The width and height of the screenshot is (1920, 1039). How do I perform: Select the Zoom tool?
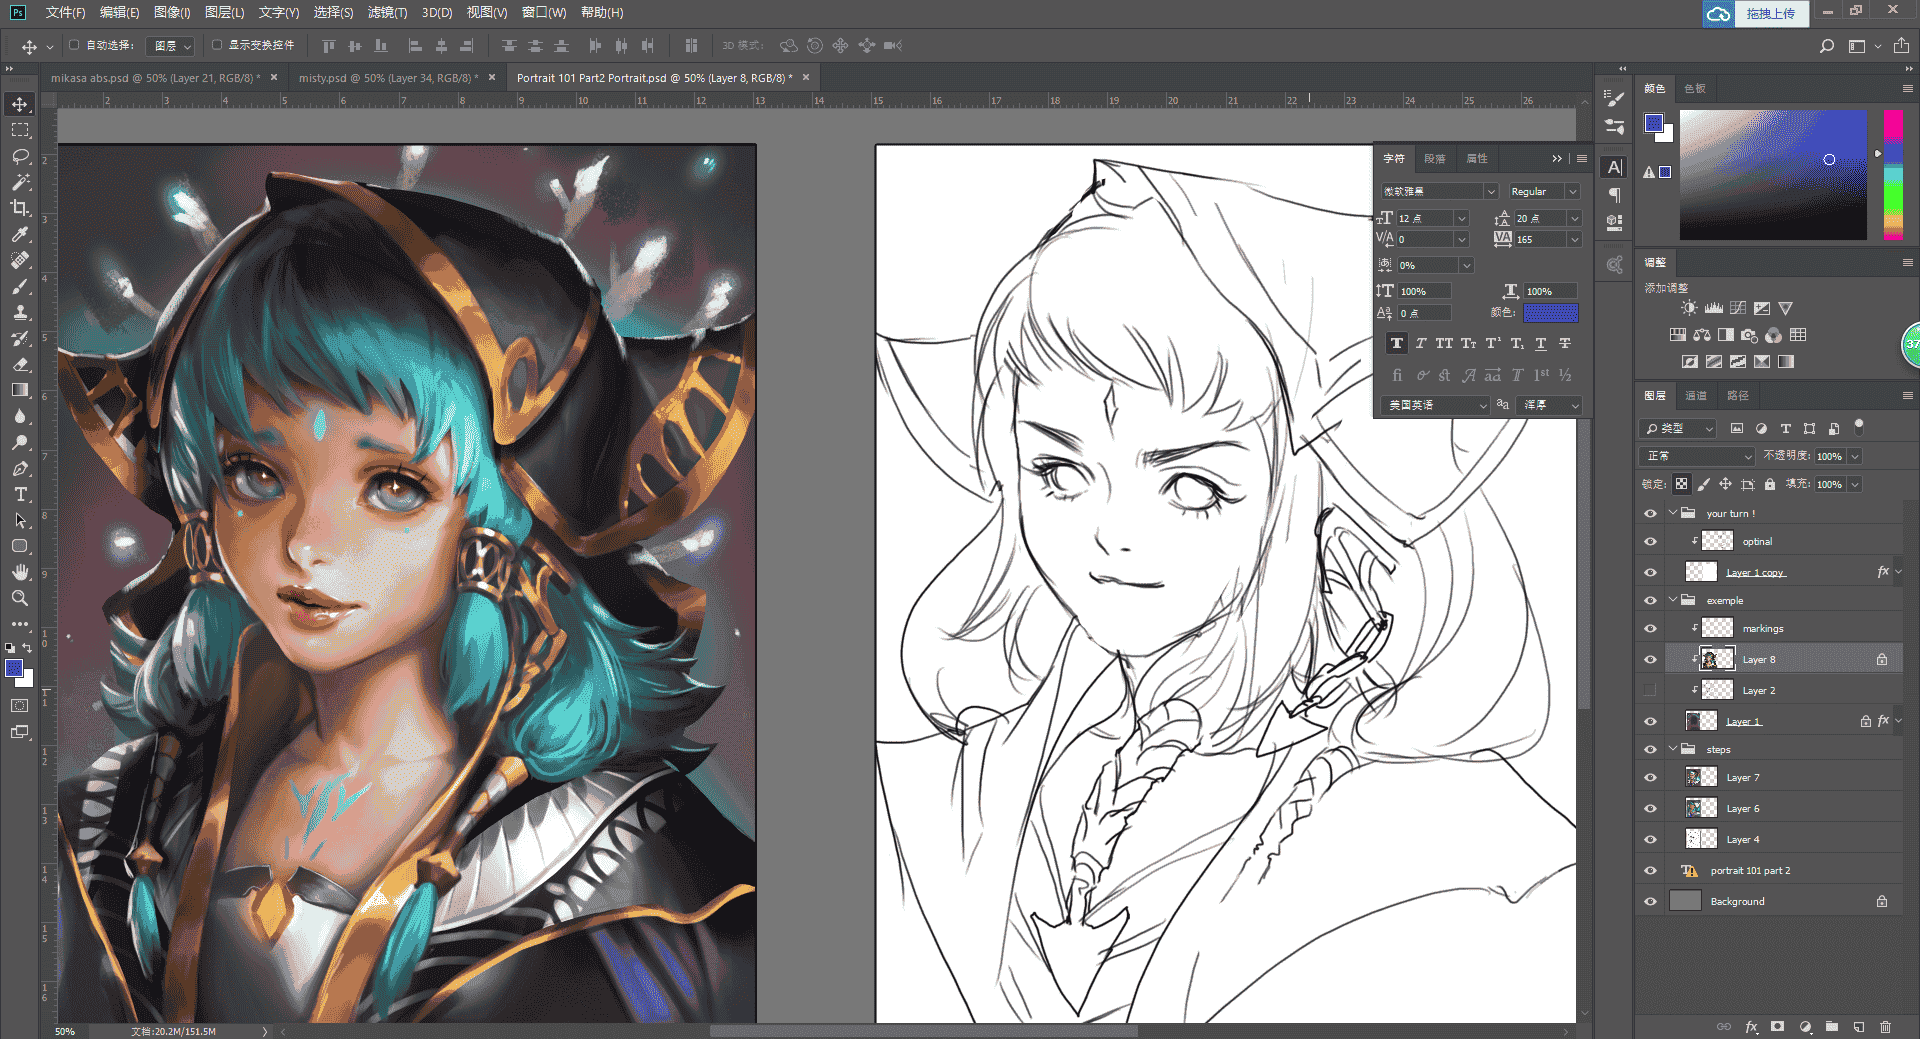(20, 598)
